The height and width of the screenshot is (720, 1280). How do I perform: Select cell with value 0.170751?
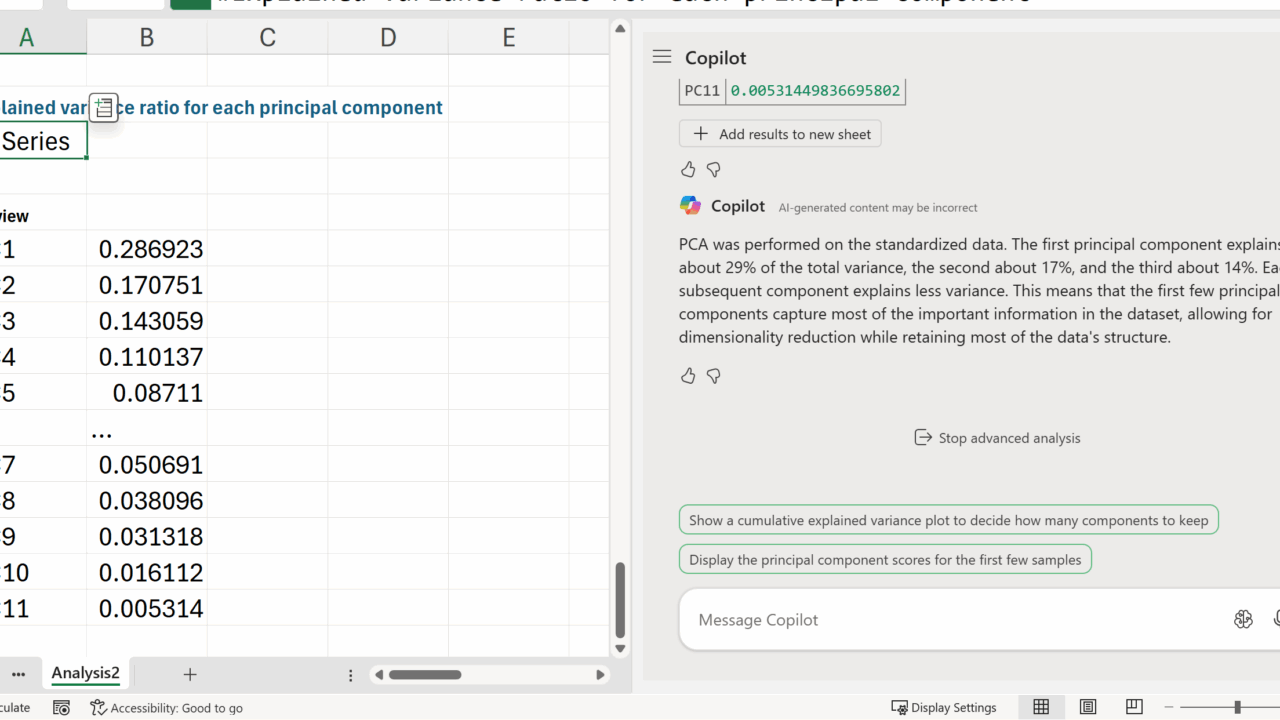pyautogui.click(x=147, y=285)
